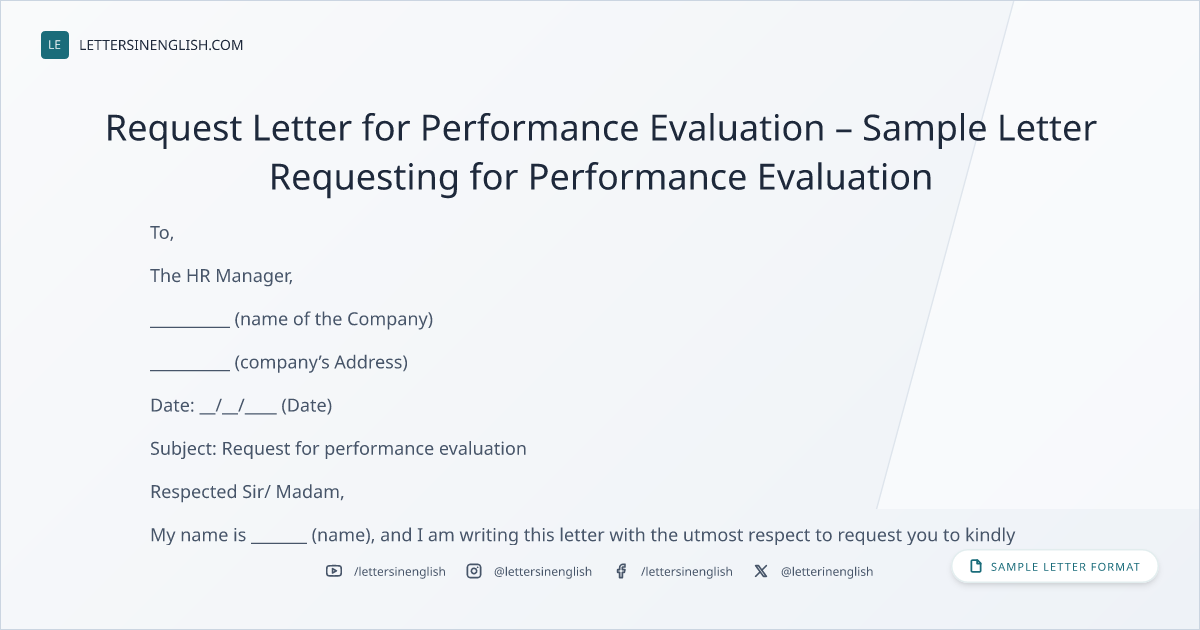Click the X (Twitter) icon

(x=761, y=571)
